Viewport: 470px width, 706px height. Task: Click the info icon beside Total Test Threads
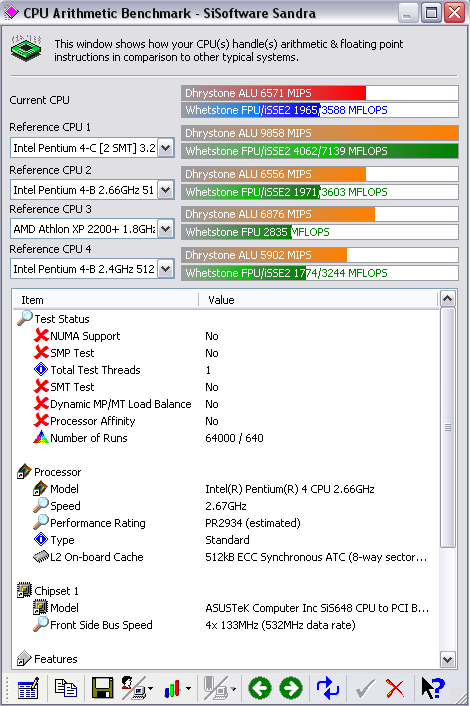coord(41,370)
